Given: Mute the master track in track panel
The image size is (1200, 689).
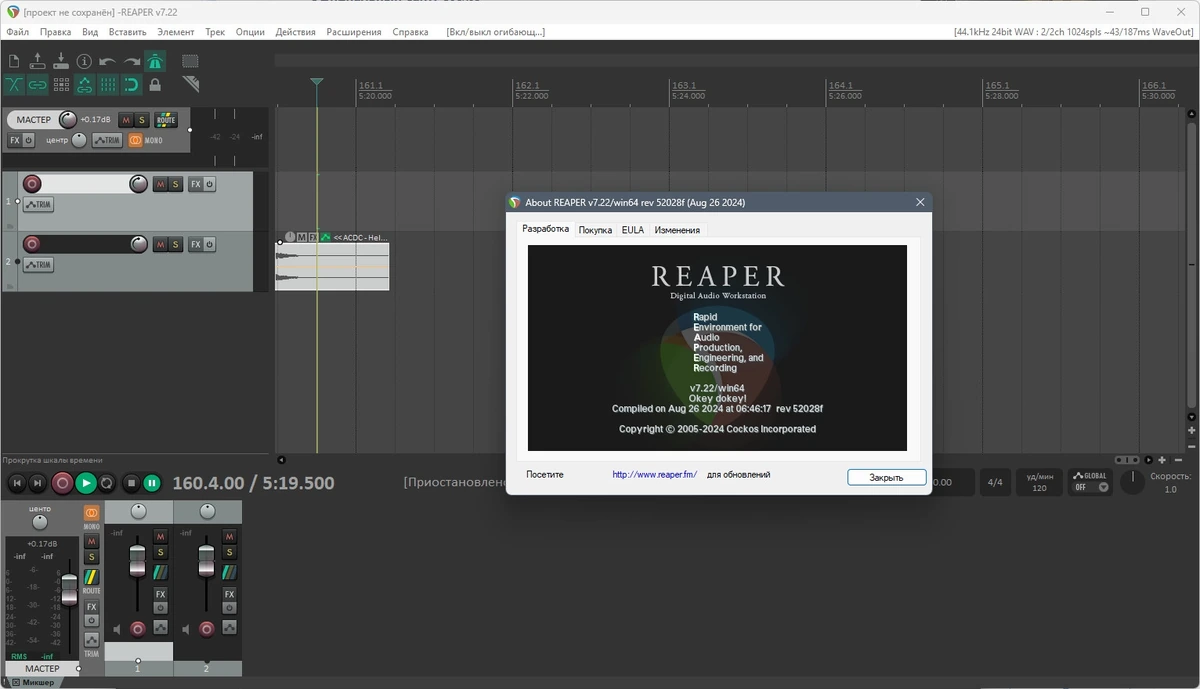Looking at the screenshot, I should (x=126, y=120).
